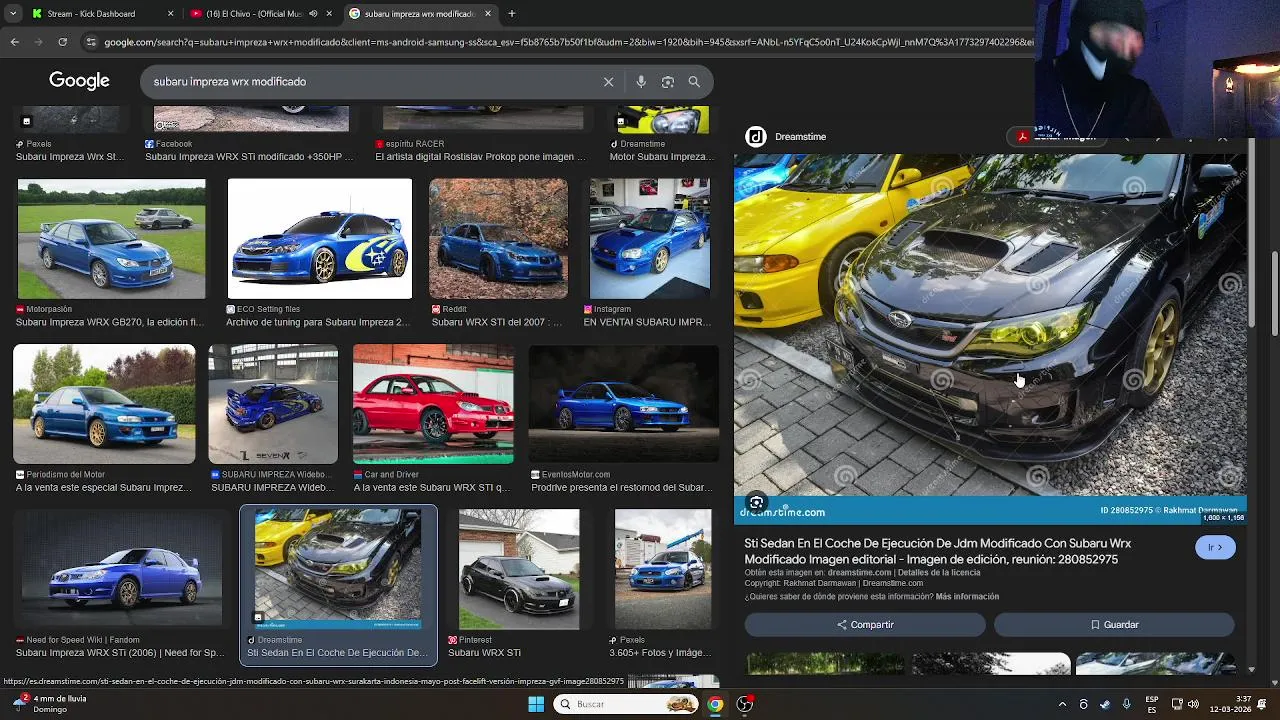1280x720 pixels.
Task: Go forward in browser history
Action: coord(38,42)
